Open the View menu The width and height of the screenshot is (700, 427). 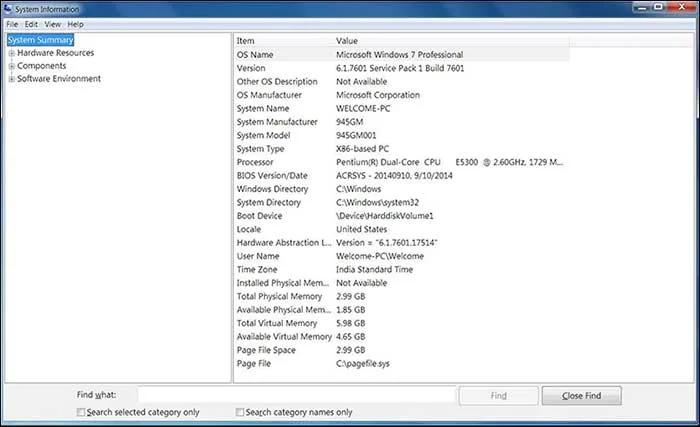(x=53, y=24)
